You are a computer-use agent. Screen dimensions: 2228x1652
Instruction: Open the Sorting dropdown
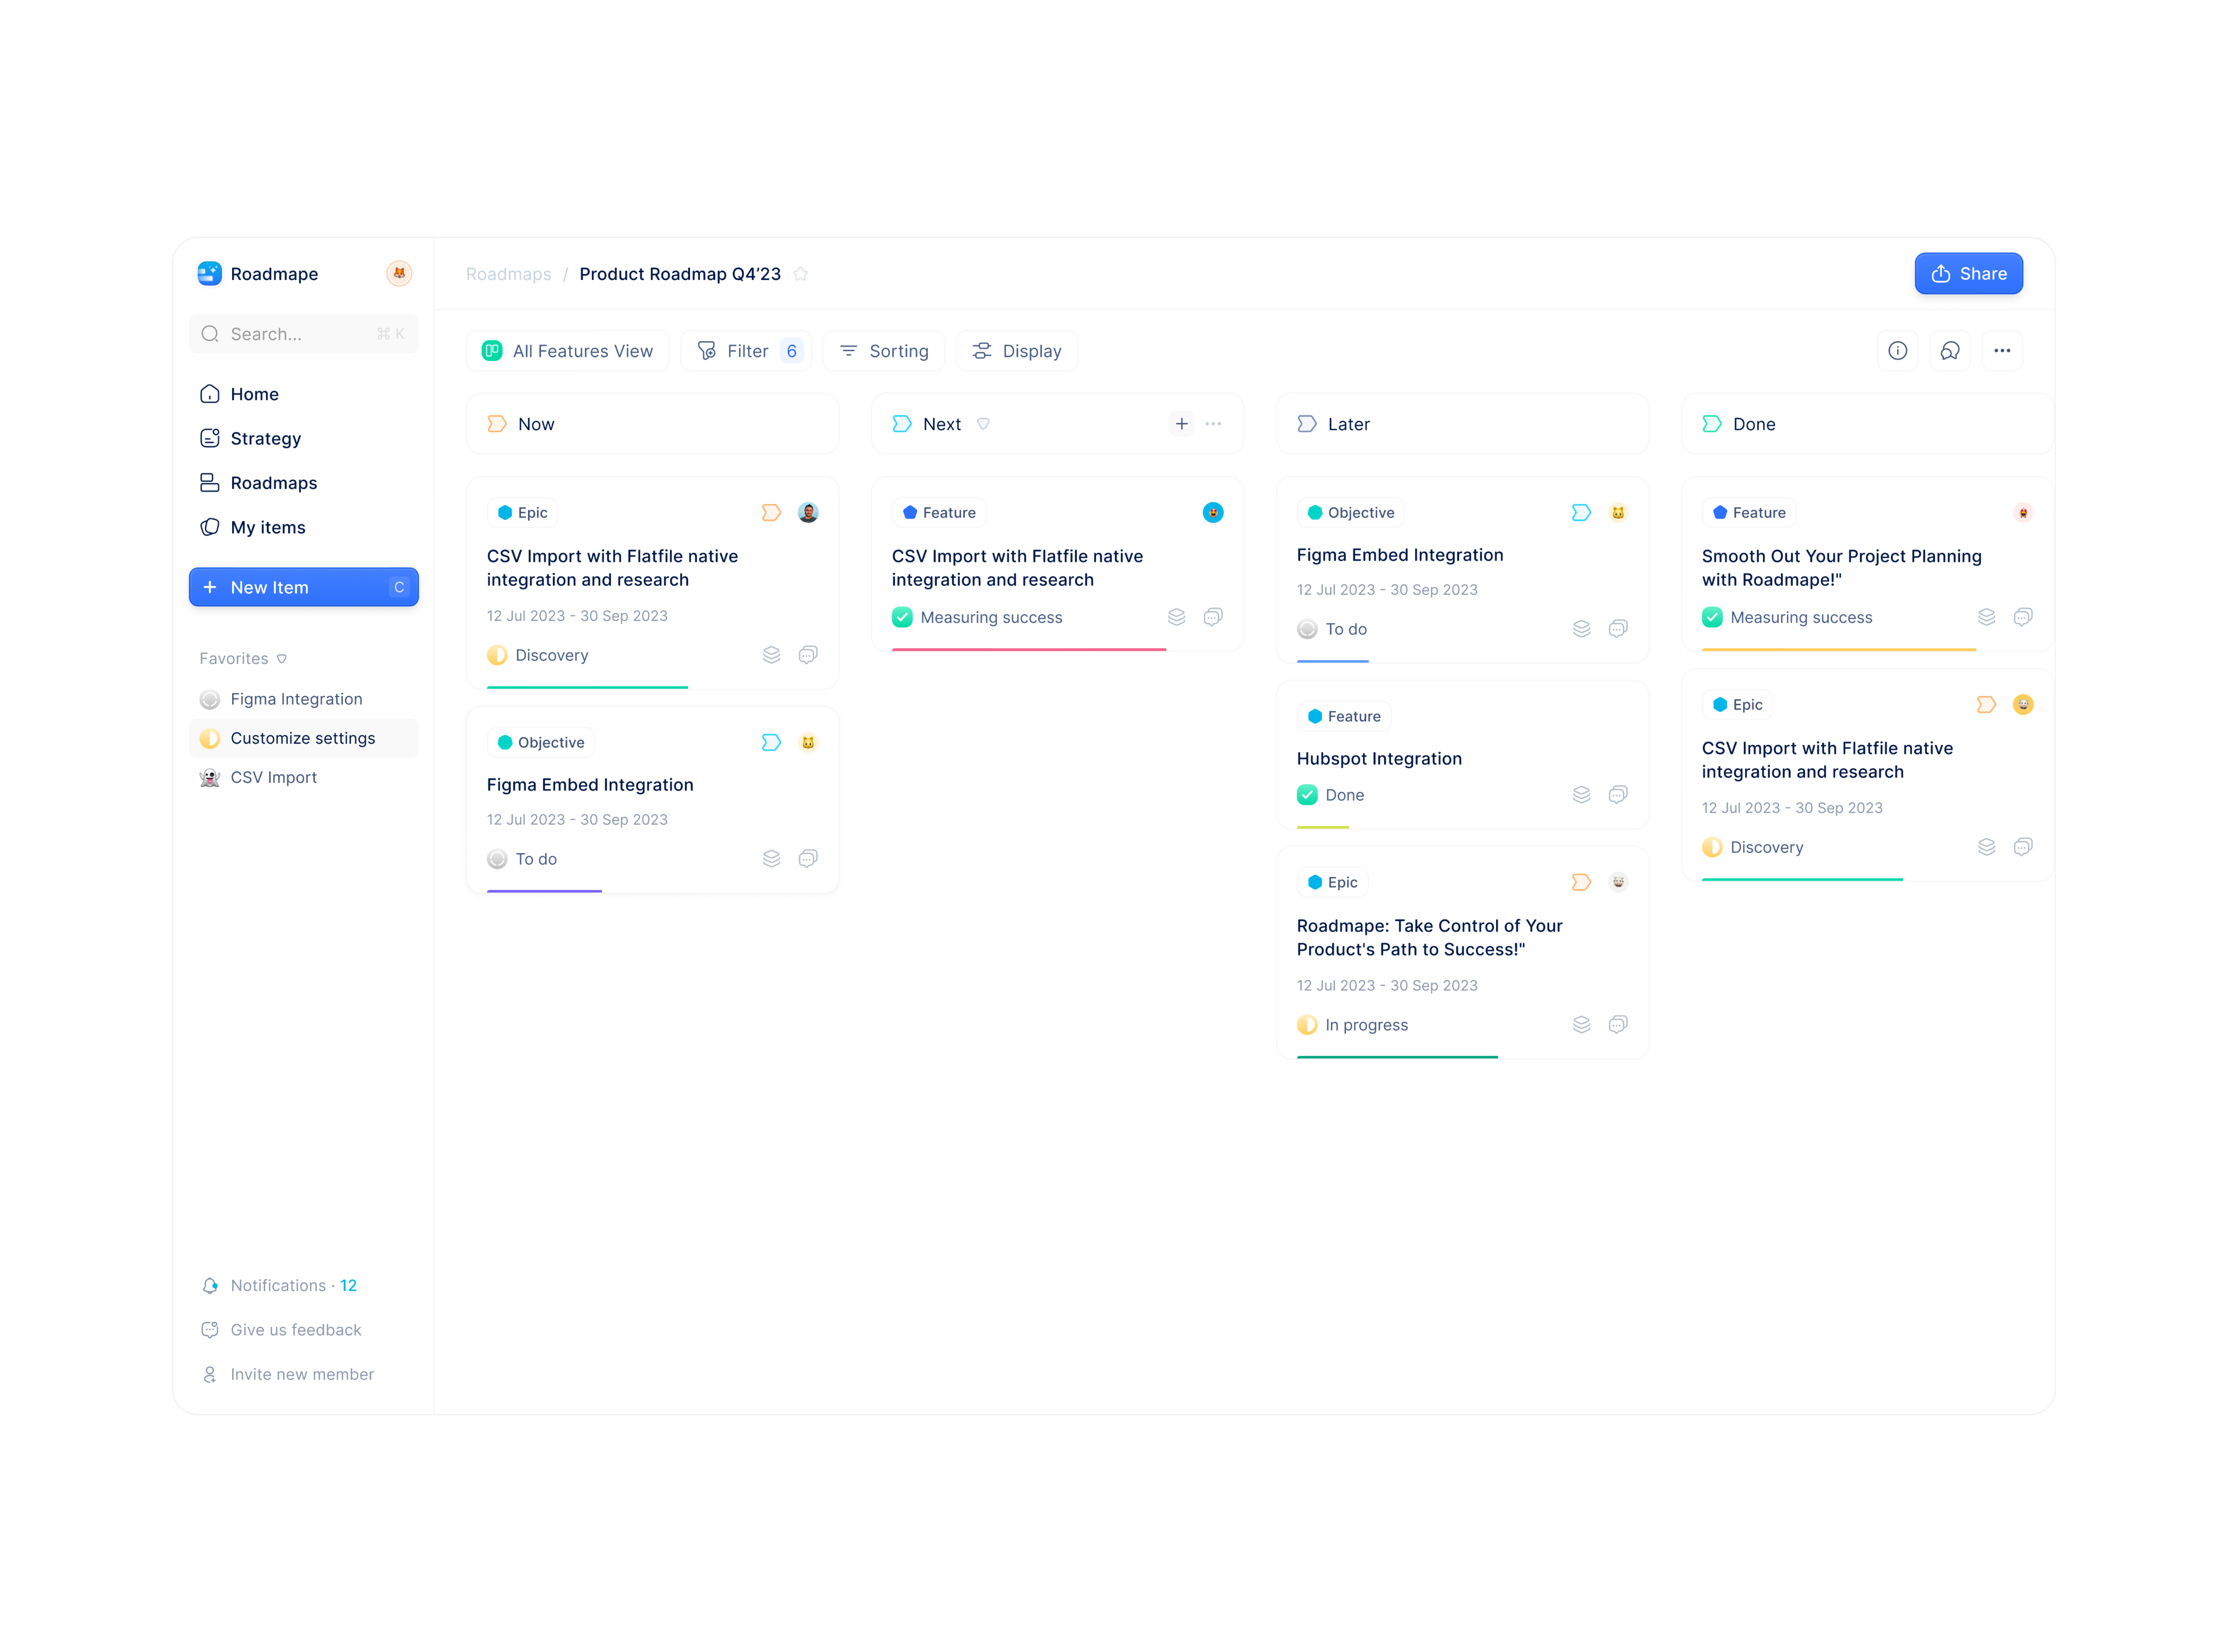(x=883, y=351)
